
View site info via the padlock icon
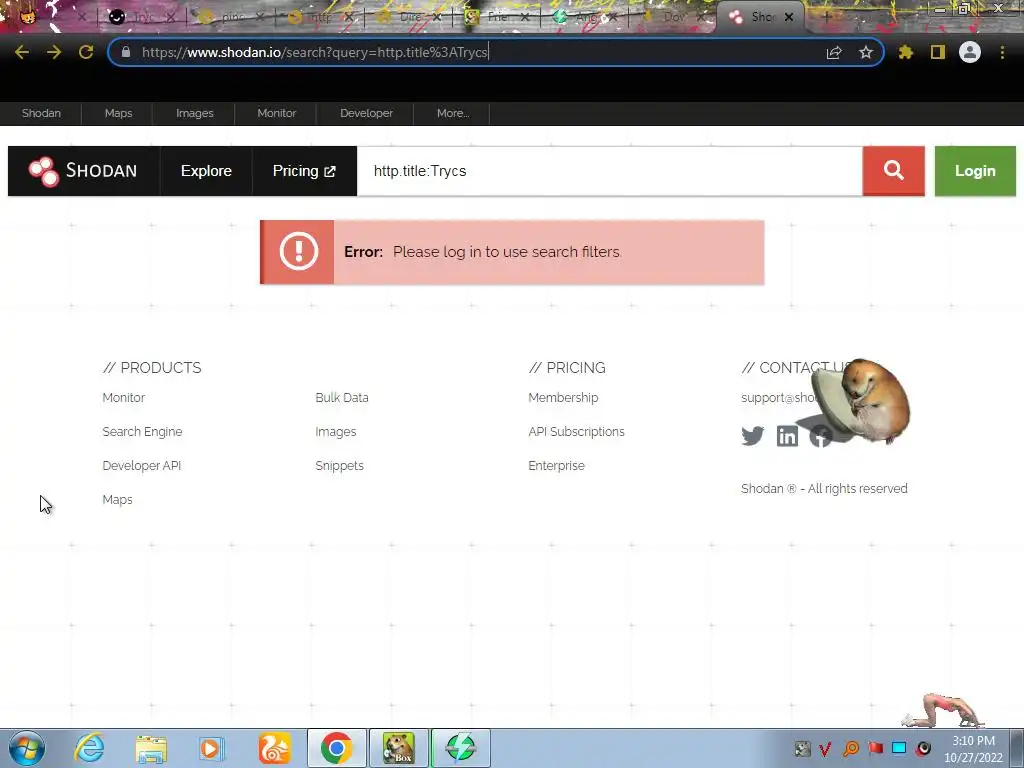pyautogui.click(x=126, y=52)
